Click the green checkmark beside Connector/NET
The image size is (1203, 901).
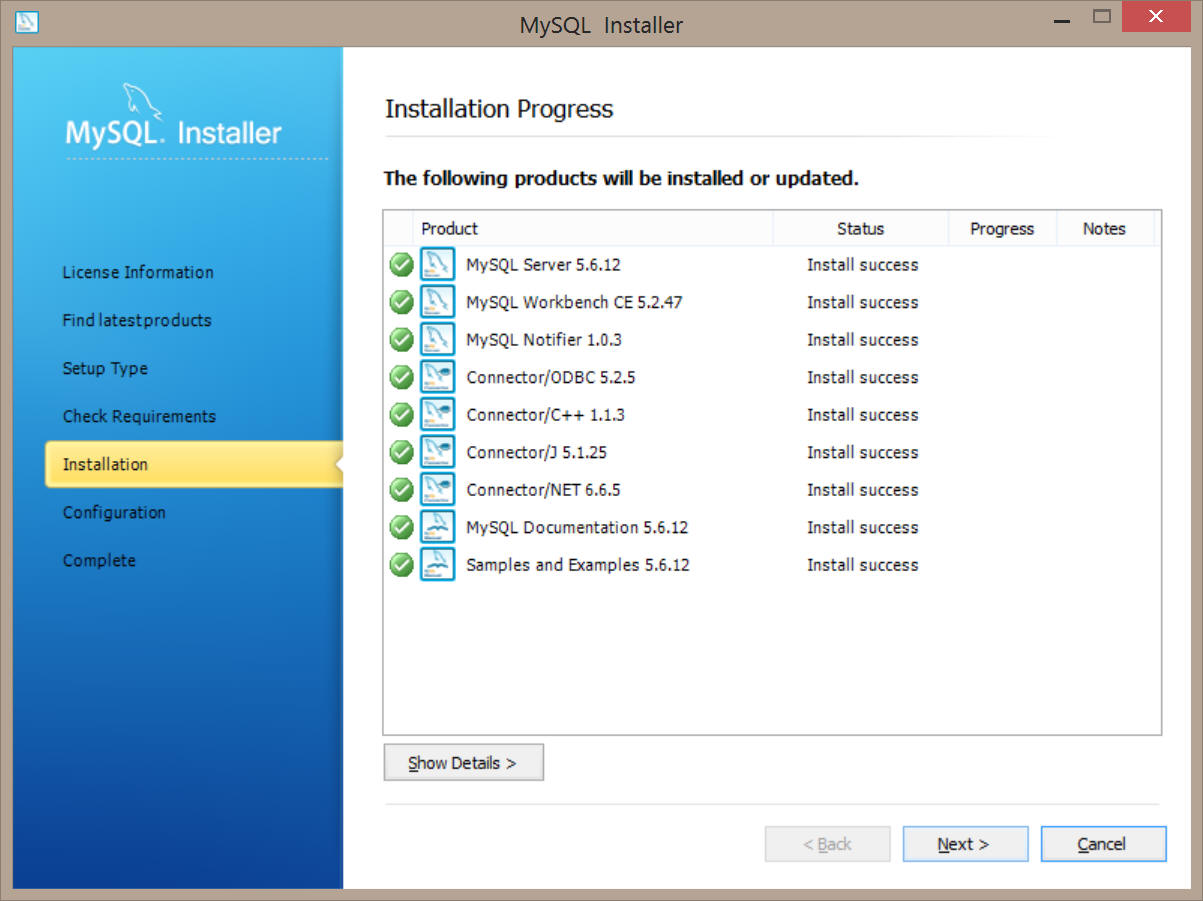[x=401, y=490]
